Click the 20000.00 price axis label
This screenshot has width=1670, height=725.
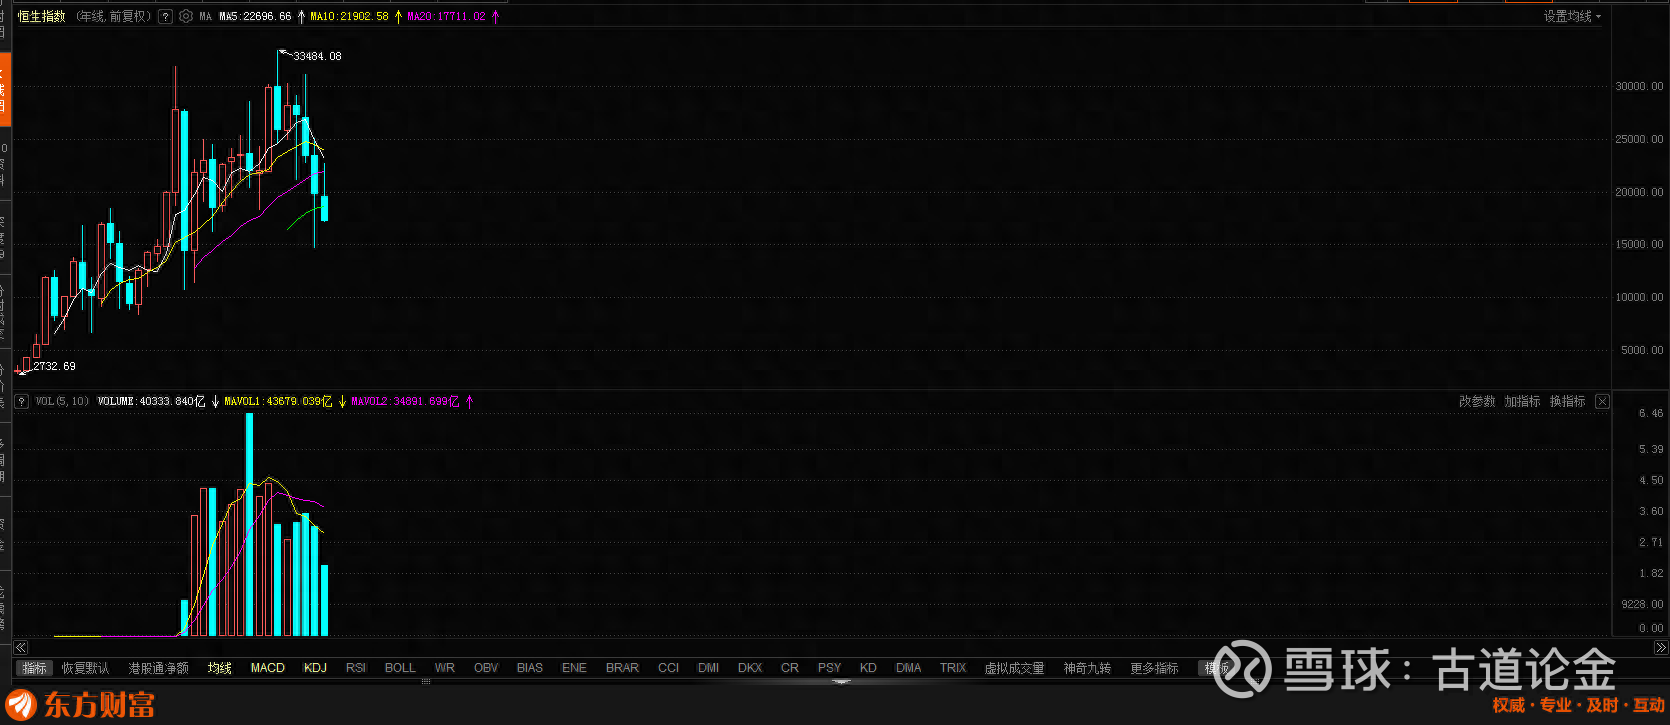1640,193
